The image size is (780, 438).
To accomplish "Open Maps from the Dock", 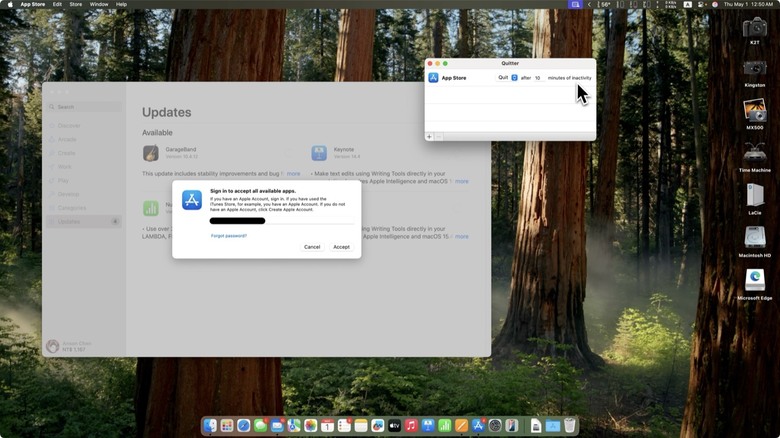I will coord(294,426).
